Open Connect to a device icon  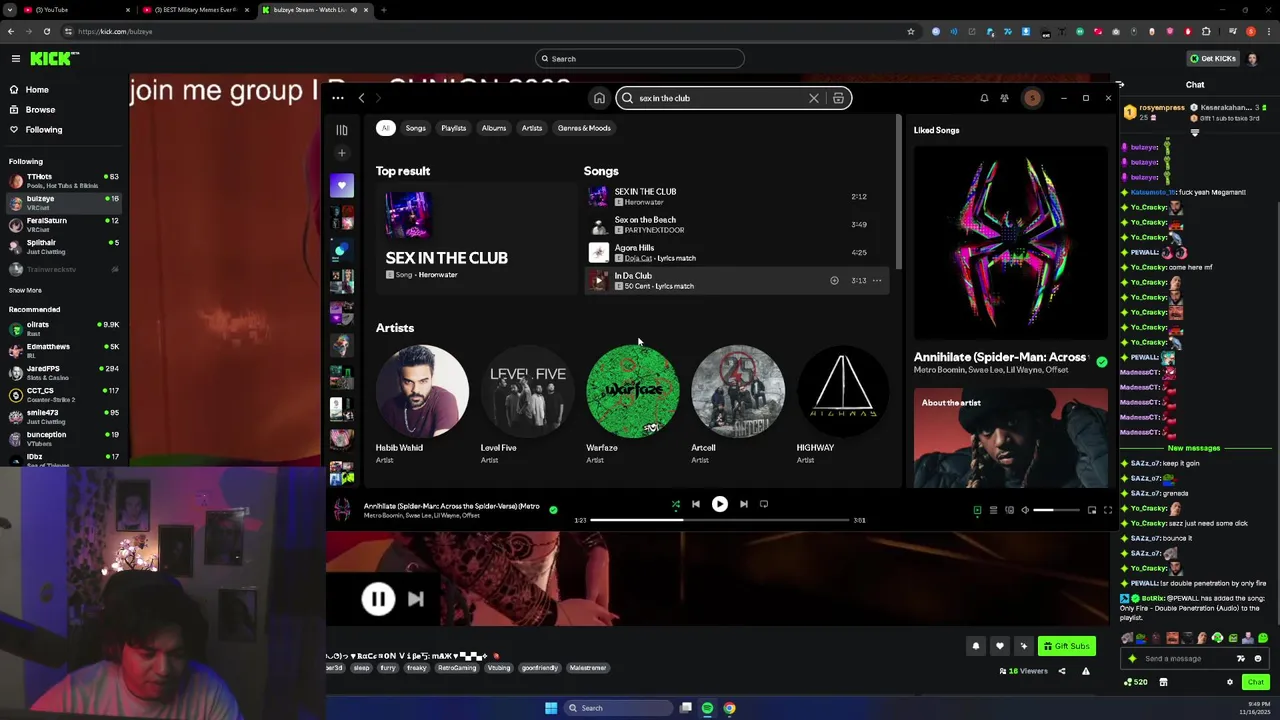tap(1009, 510)
